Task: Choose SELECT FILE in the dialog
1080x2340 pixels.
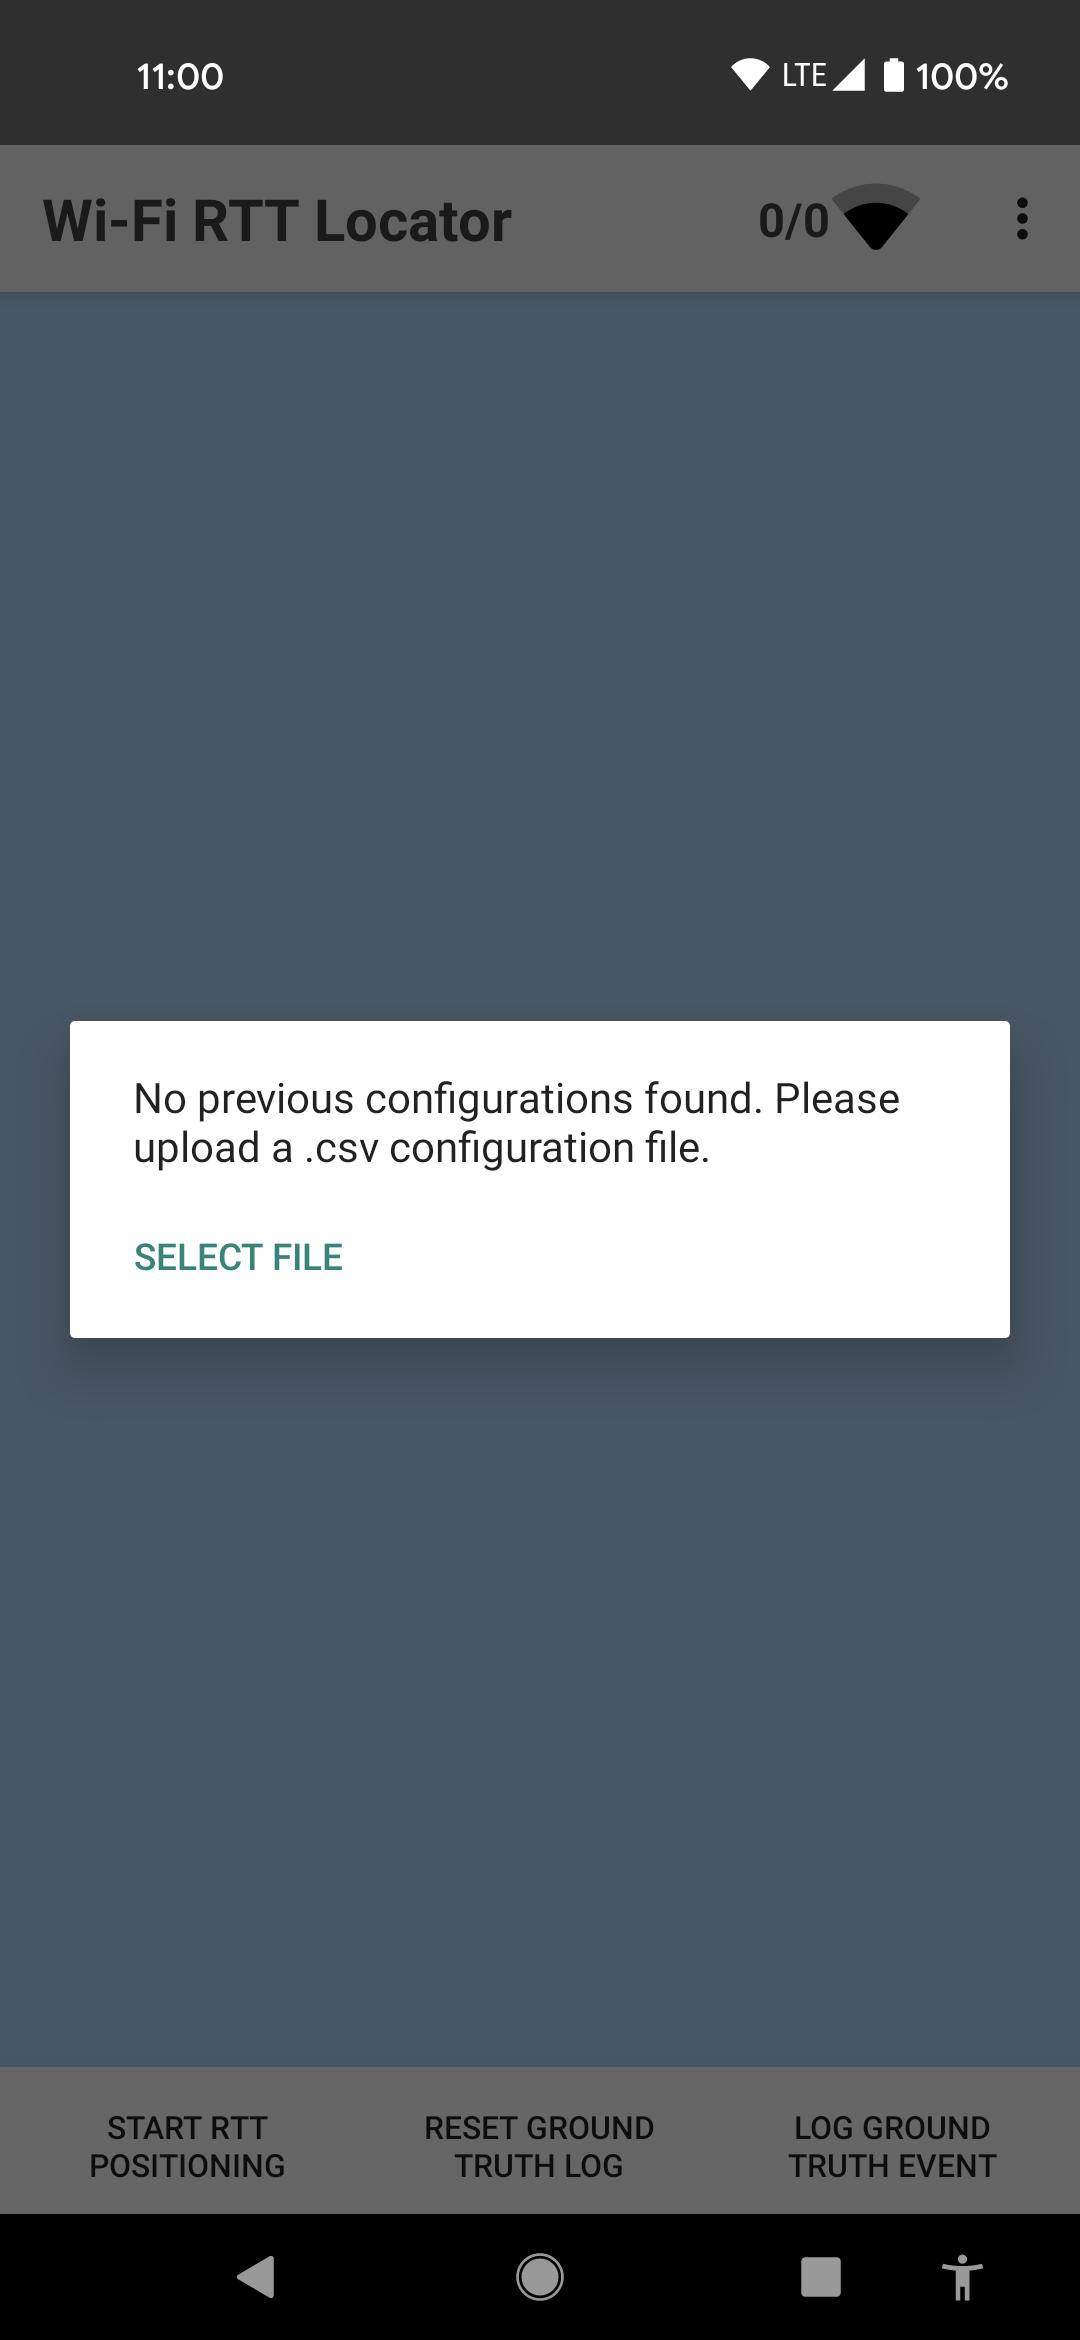Action: (238, 1257)
